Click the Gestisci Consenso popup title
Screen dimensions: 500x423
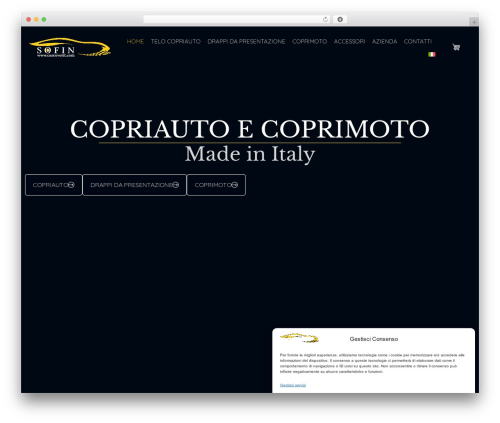[374, 339]
